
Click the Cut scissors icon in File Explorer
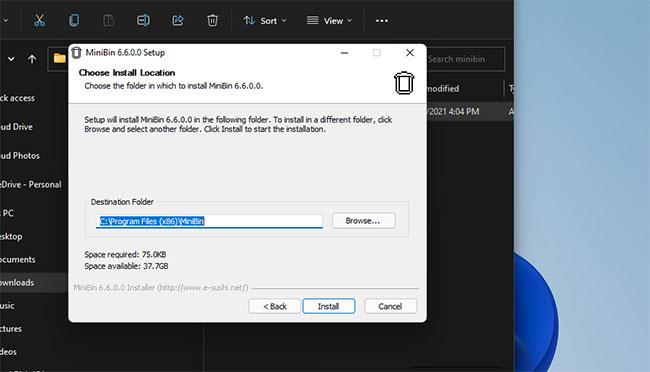click(39, 20)
